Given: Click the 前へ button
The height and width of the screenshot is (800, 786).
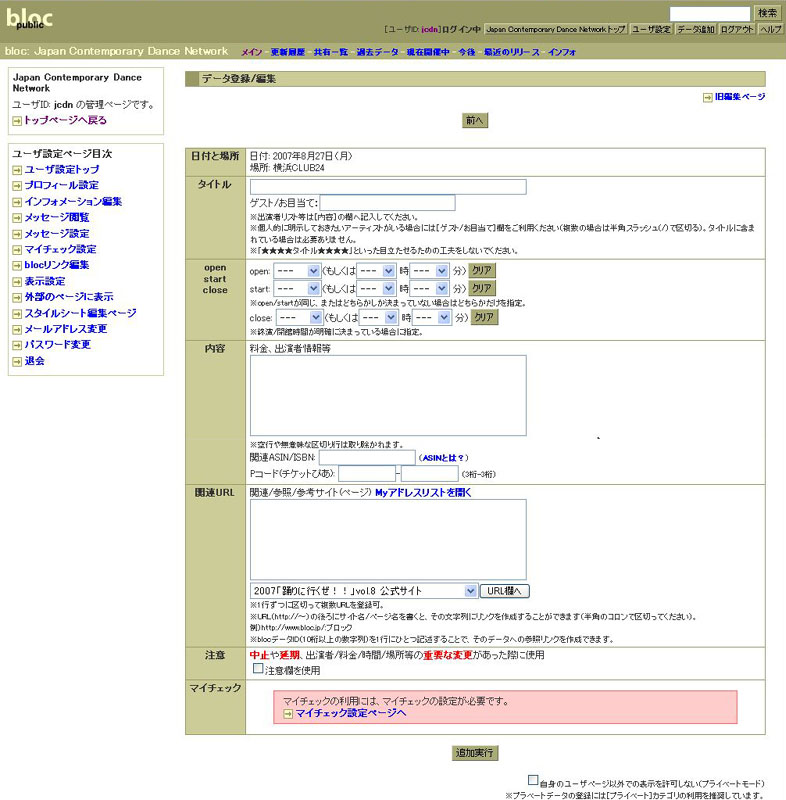Looking at the screenshot, I should 474,120.
